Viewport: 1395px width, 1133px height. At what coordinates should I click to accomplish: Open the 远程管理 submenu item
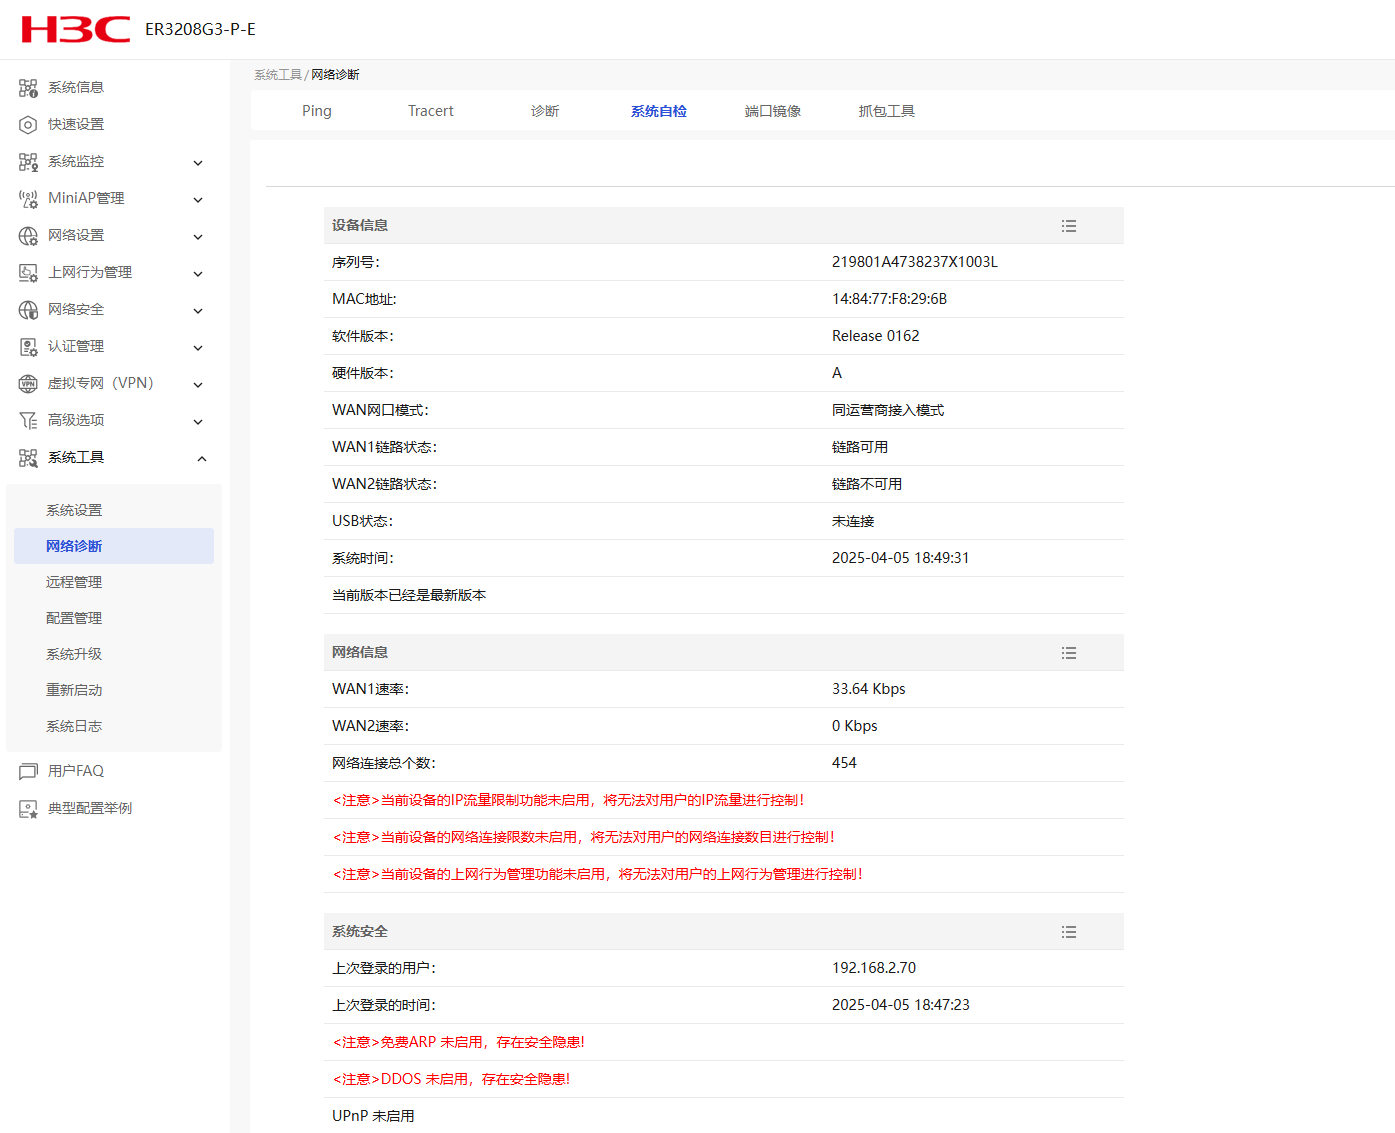point(74,582)
